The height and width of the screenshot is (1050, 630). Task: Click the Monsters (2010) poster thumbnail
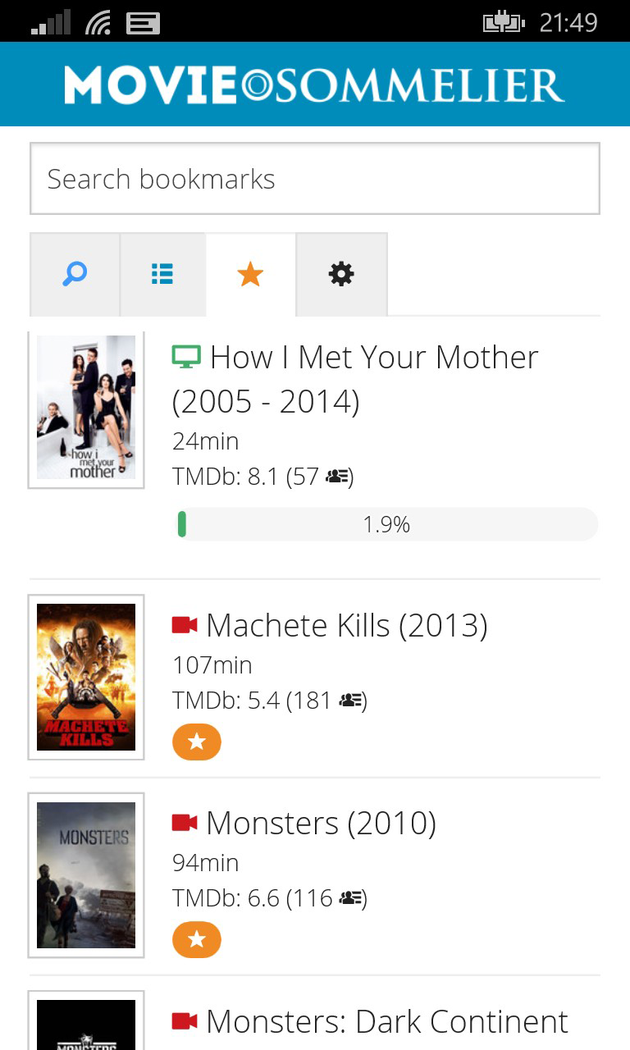click(x=86, y=875)
